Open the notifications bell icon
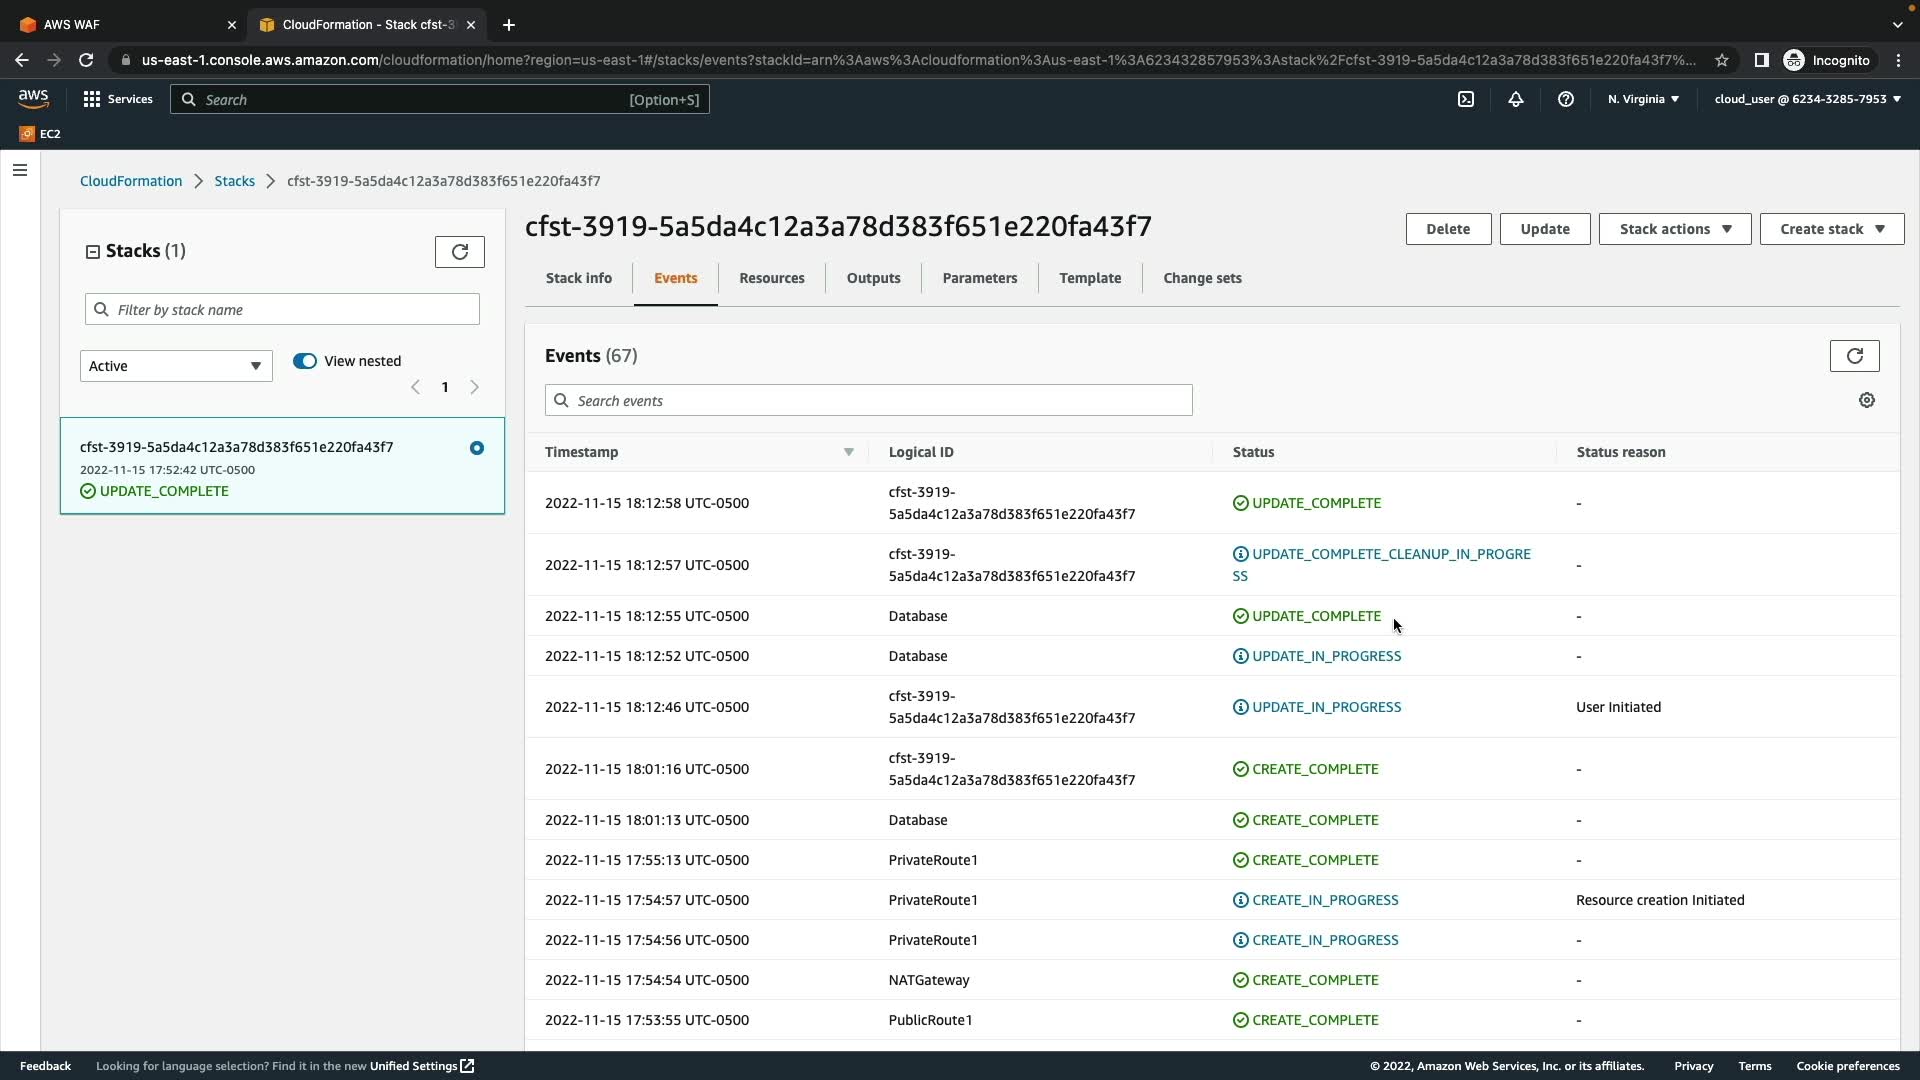 pyautogui.click(x=1515, y=99)
